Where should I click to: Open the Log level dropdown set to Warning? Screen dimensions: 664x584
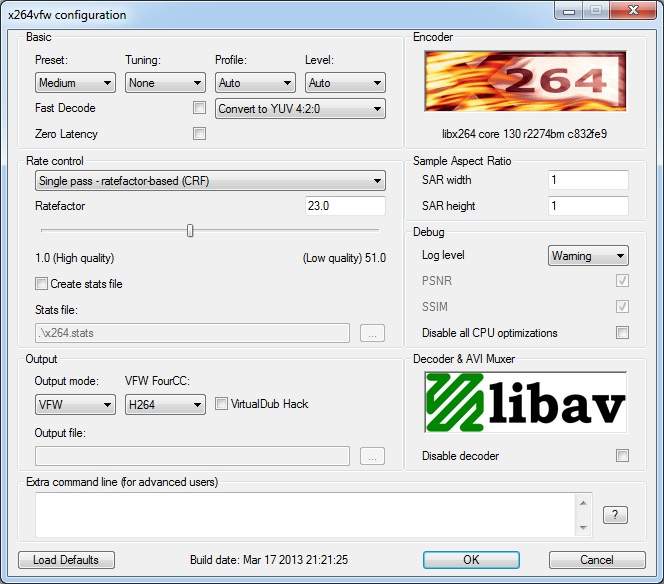(588, 256)
